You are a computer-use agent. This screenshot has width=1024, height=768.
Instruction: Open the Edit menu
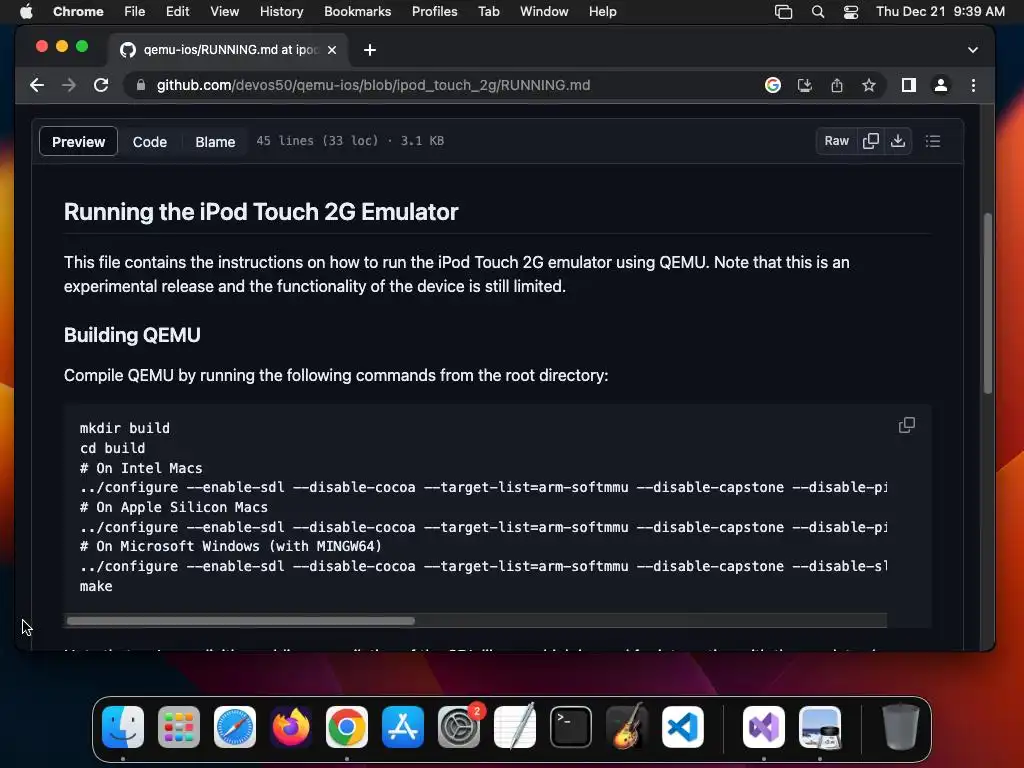coord(177,12)
